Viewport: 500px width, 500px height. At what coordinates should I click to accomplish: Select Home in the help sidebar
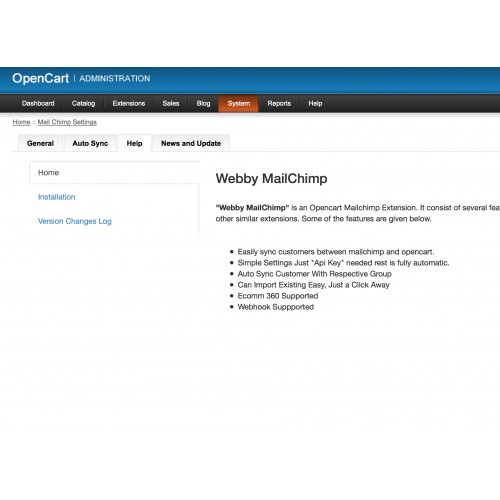coord(114,173)
